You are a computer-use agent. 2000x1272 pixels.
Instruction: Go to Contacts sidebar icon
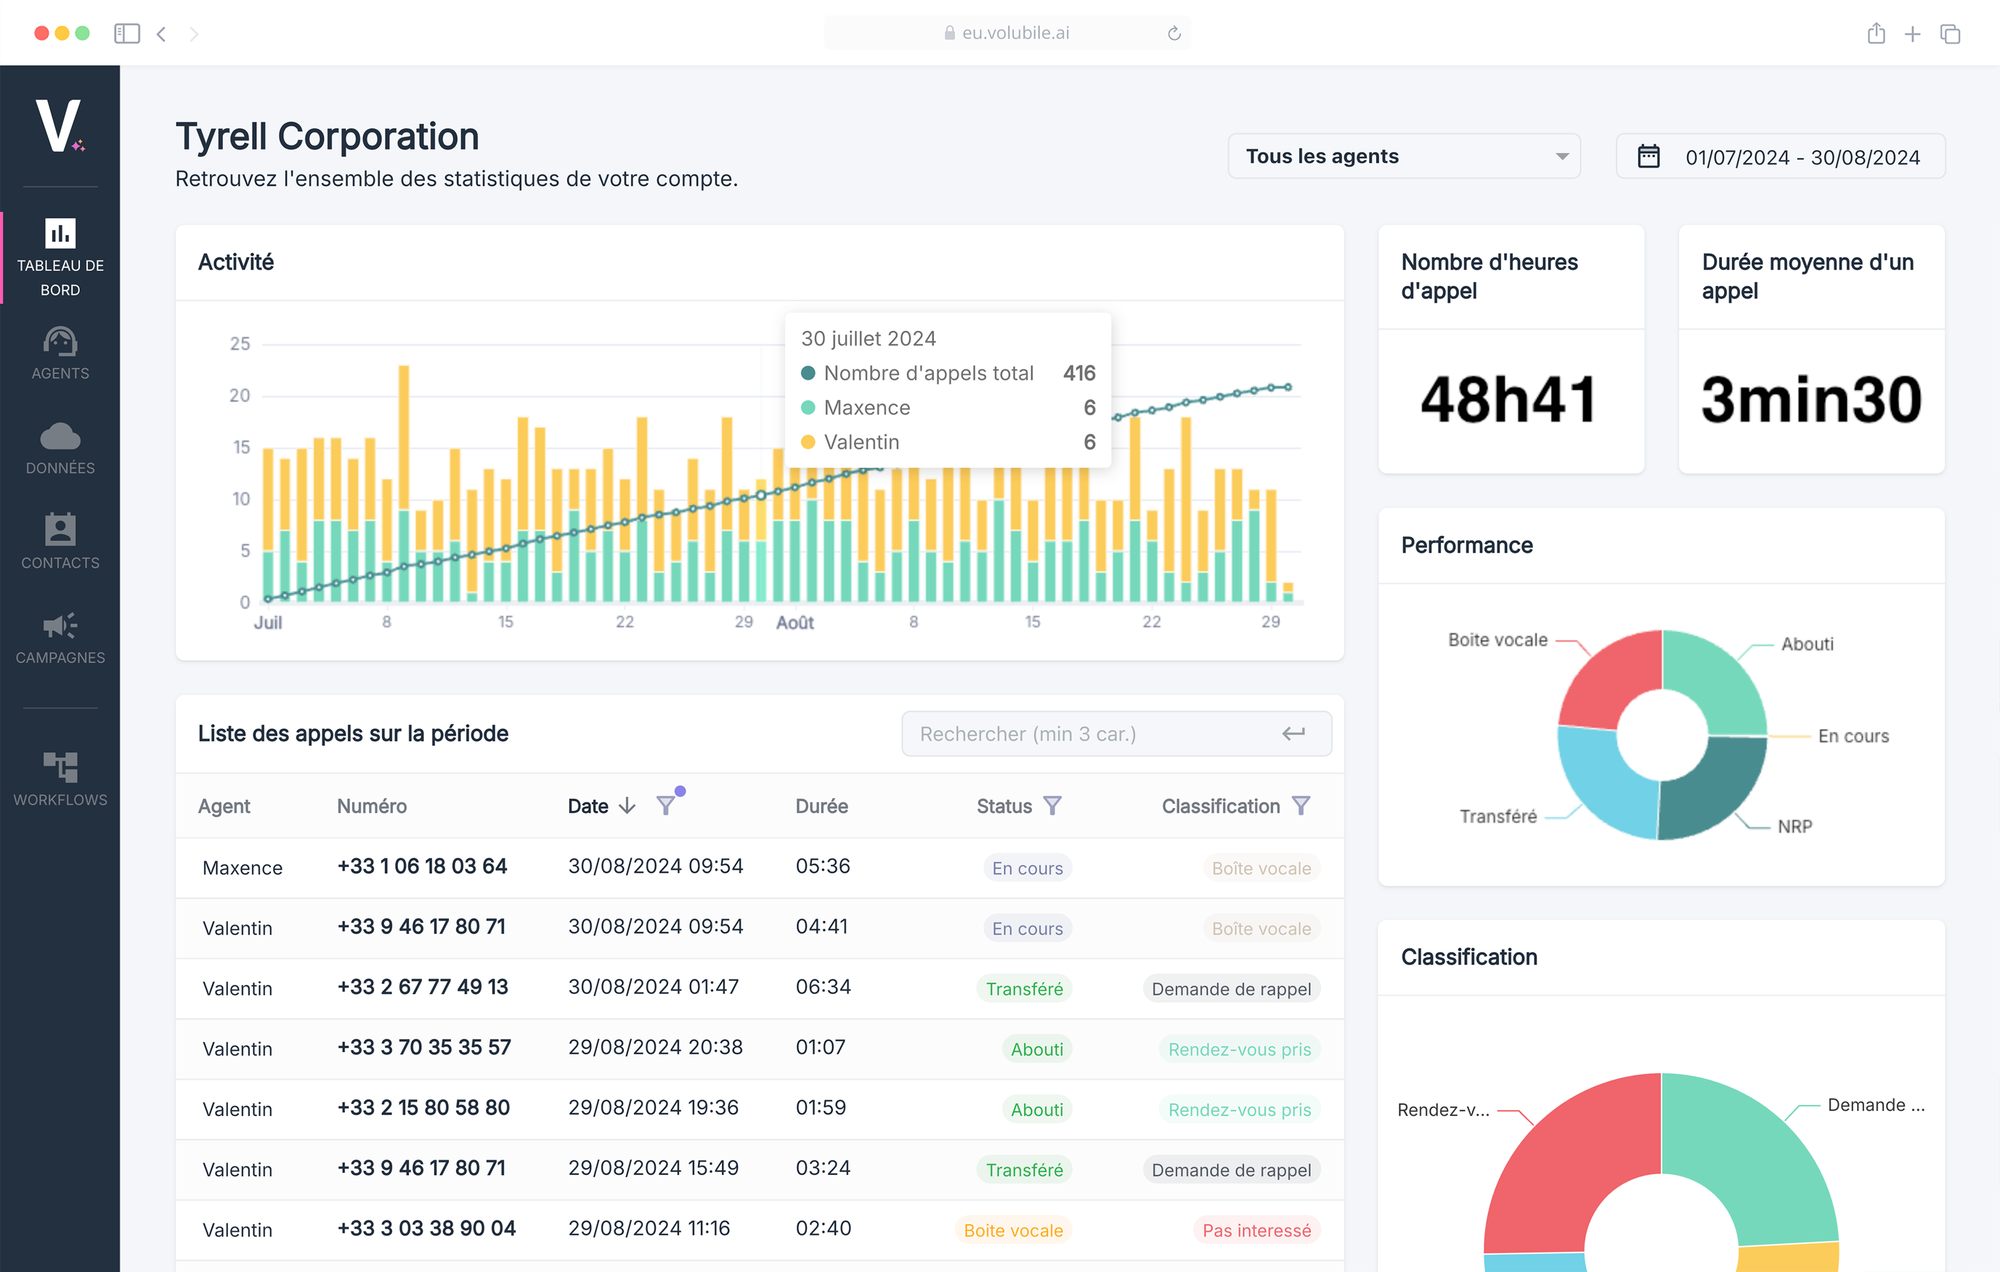tap(60, 530)
